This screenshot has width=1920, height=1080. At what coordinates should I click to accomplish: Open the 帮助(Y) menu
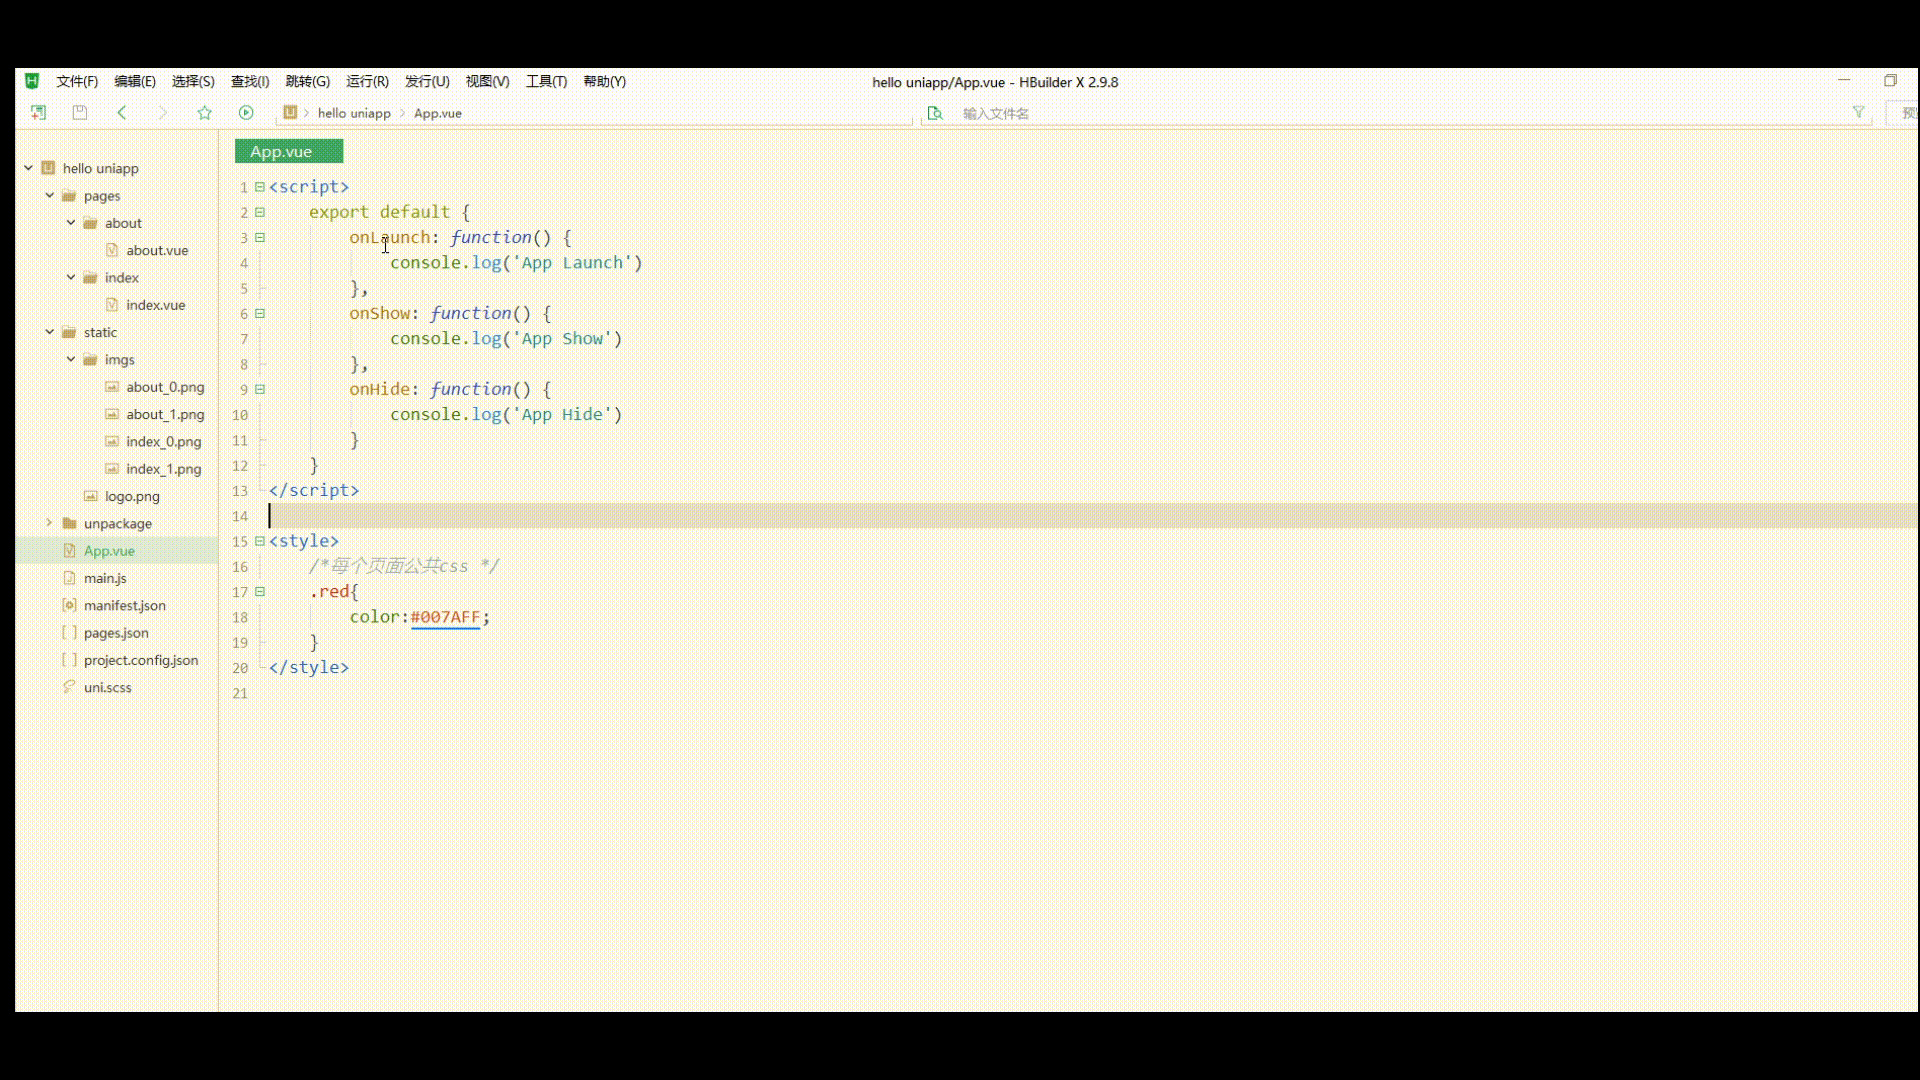pyautogui.click(x=604, y=82)
